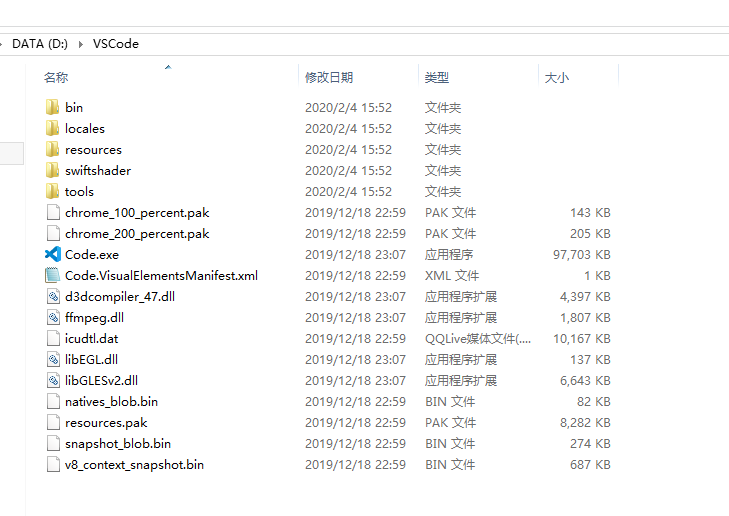Select the bin folder icon

(53, 107)
